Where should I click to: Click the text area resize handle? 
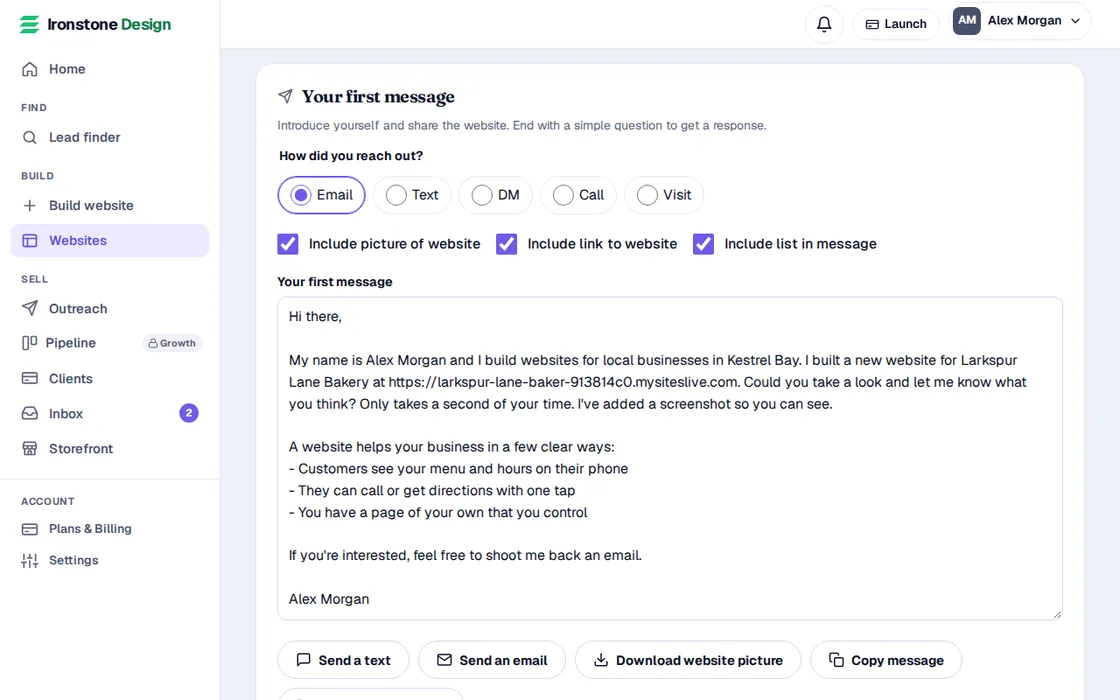[1057, 614]
